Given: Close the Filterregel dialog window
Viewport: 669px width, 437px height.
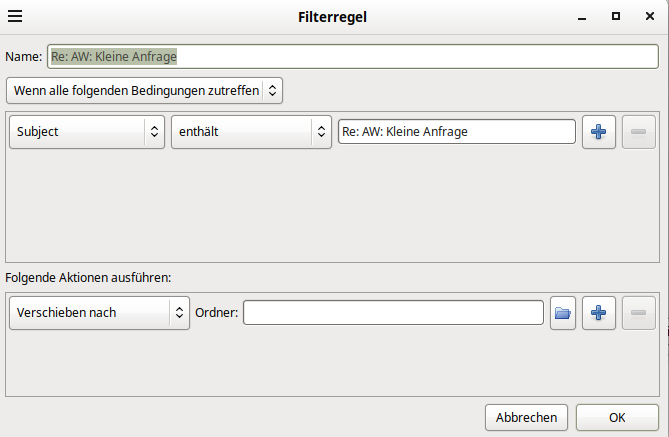Looking at the screenshot, I should (650, 16).
